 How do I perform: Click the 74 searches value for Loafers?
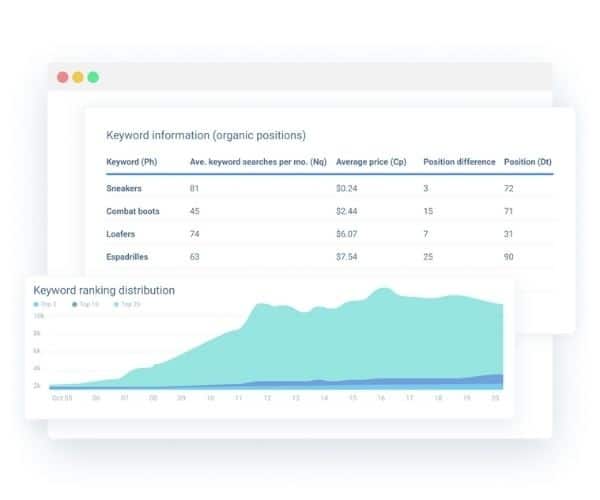(x=194, y=234)
